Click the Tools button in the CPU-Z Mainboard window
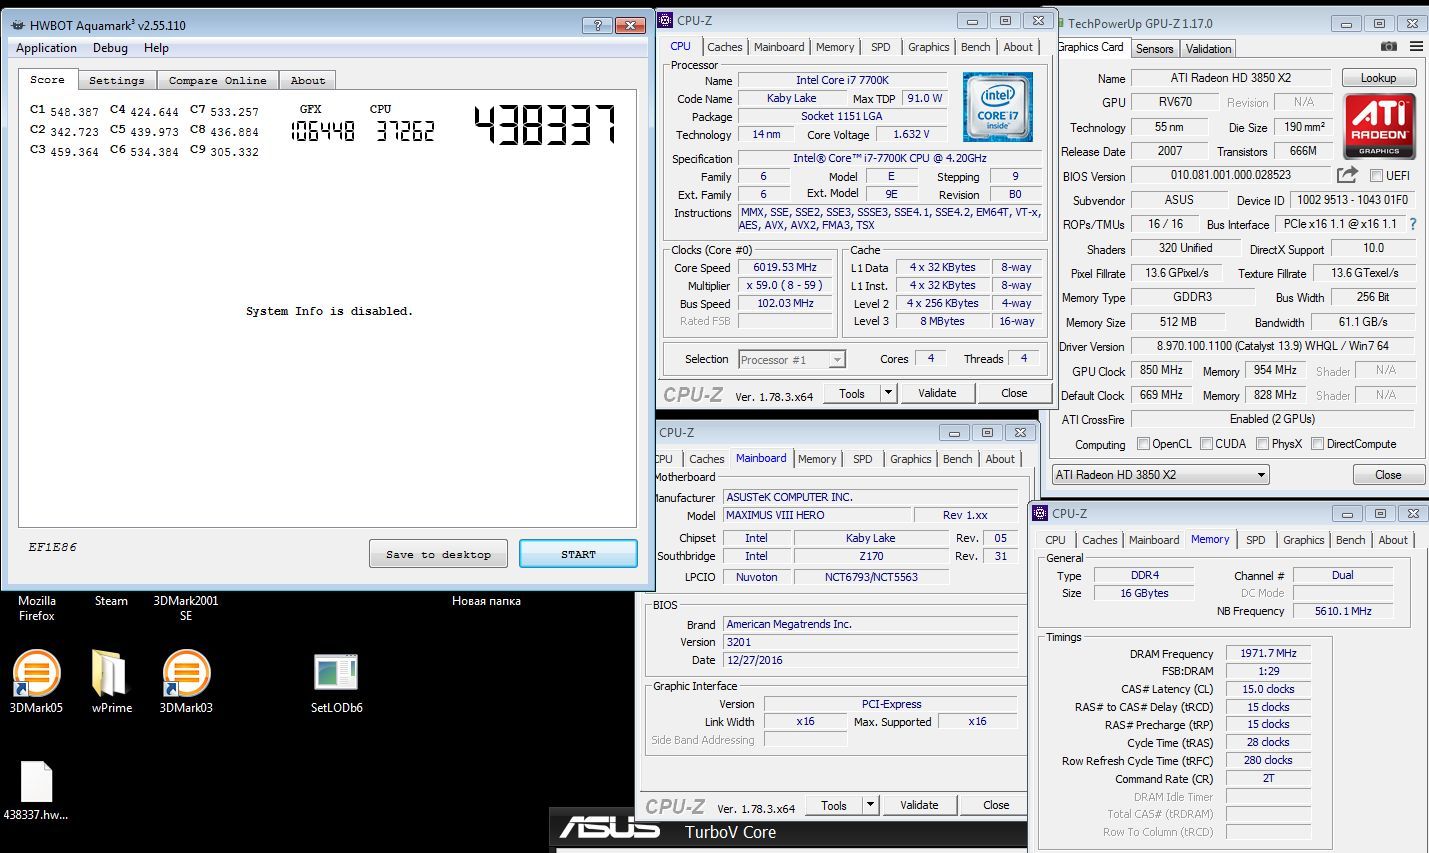The width and height of the screenshot is (1429, 853). [x=834, y=805]
